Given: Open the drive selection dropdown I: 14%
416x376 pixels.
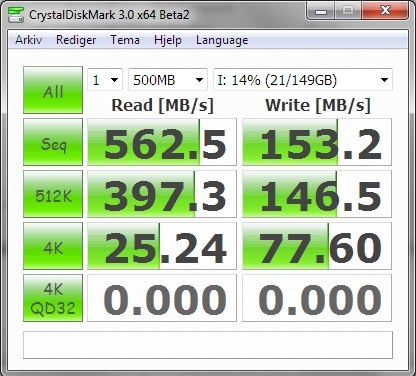Looking at the screenshot, I should pos(303,80).
